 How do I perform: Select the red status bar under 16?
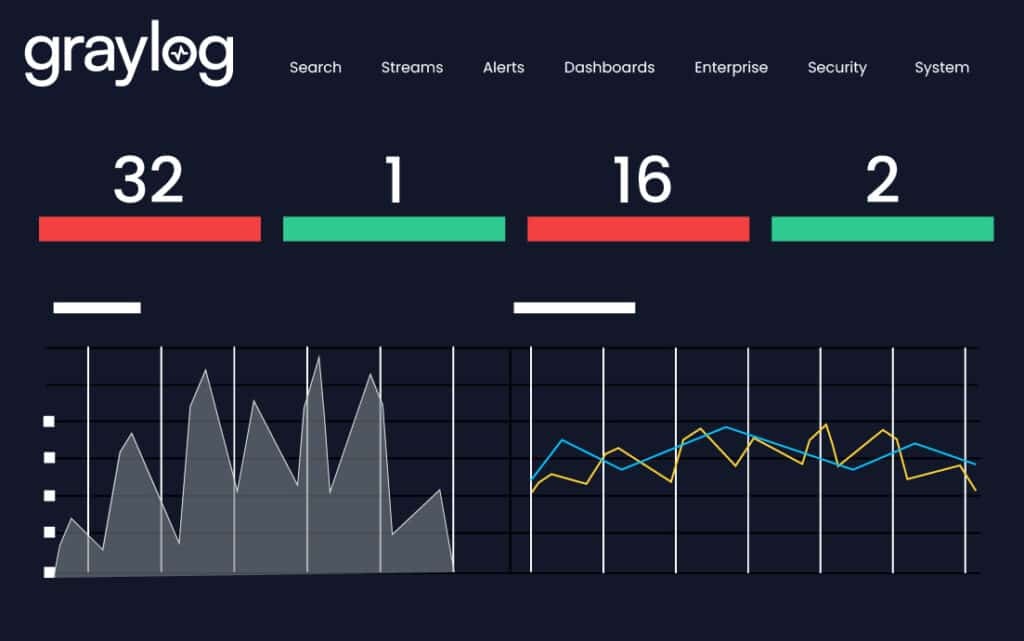pos(638,229)
